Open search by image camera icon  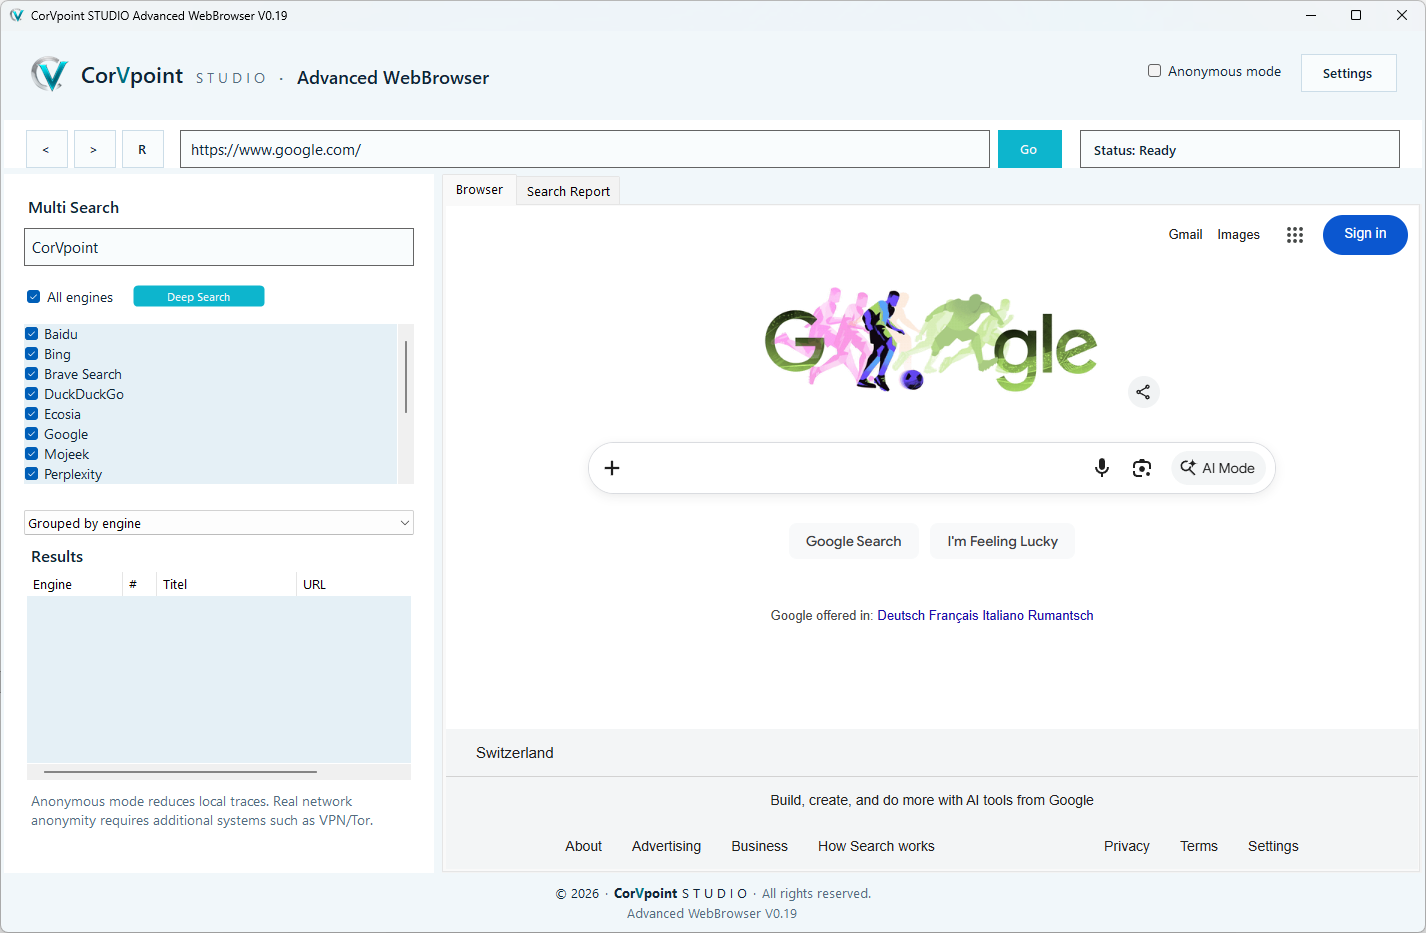point(1142,468)
